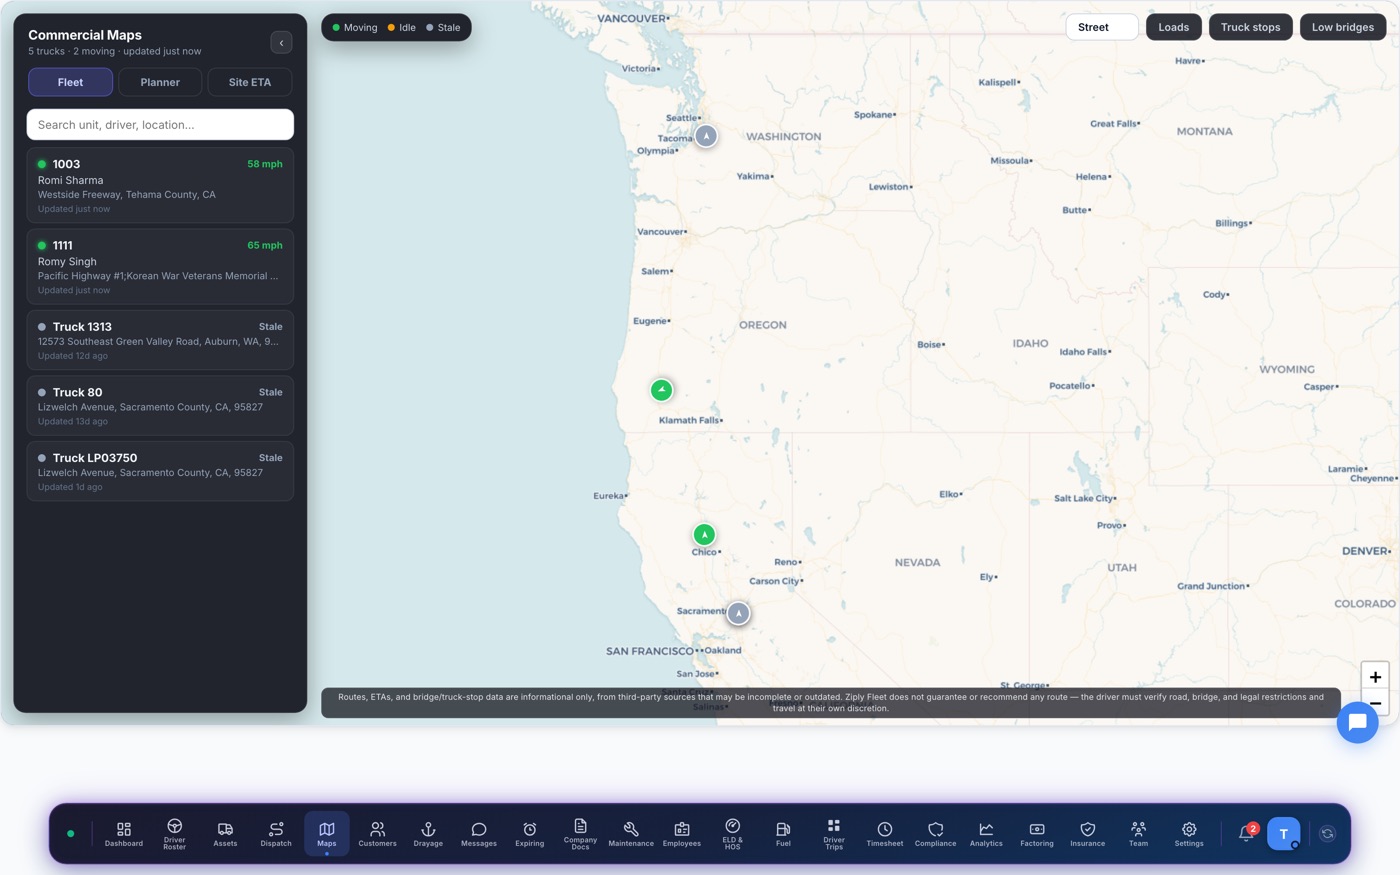The height and width of the screenshot is (875, 1400).
Task: Toggle the Low bridges map layer
Action: [x=1342, y=27]
